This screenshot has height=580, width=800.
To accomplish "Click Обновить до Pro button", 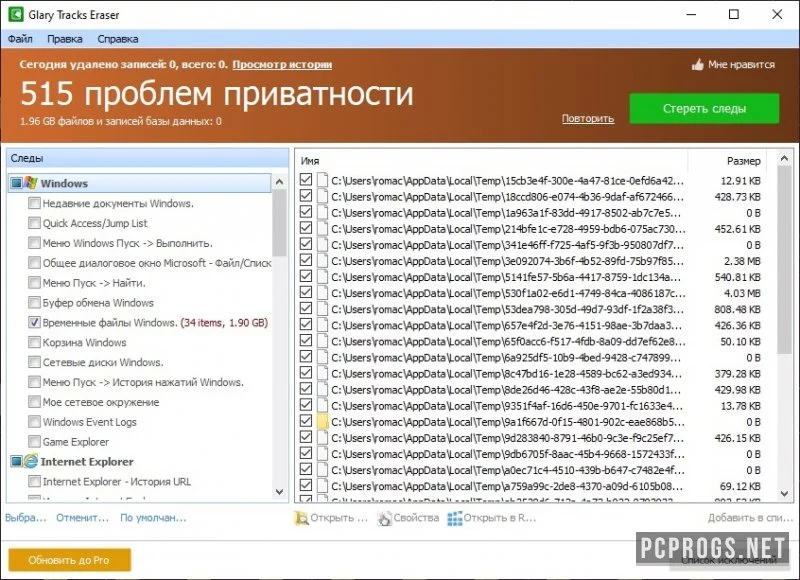I will 69,560.
